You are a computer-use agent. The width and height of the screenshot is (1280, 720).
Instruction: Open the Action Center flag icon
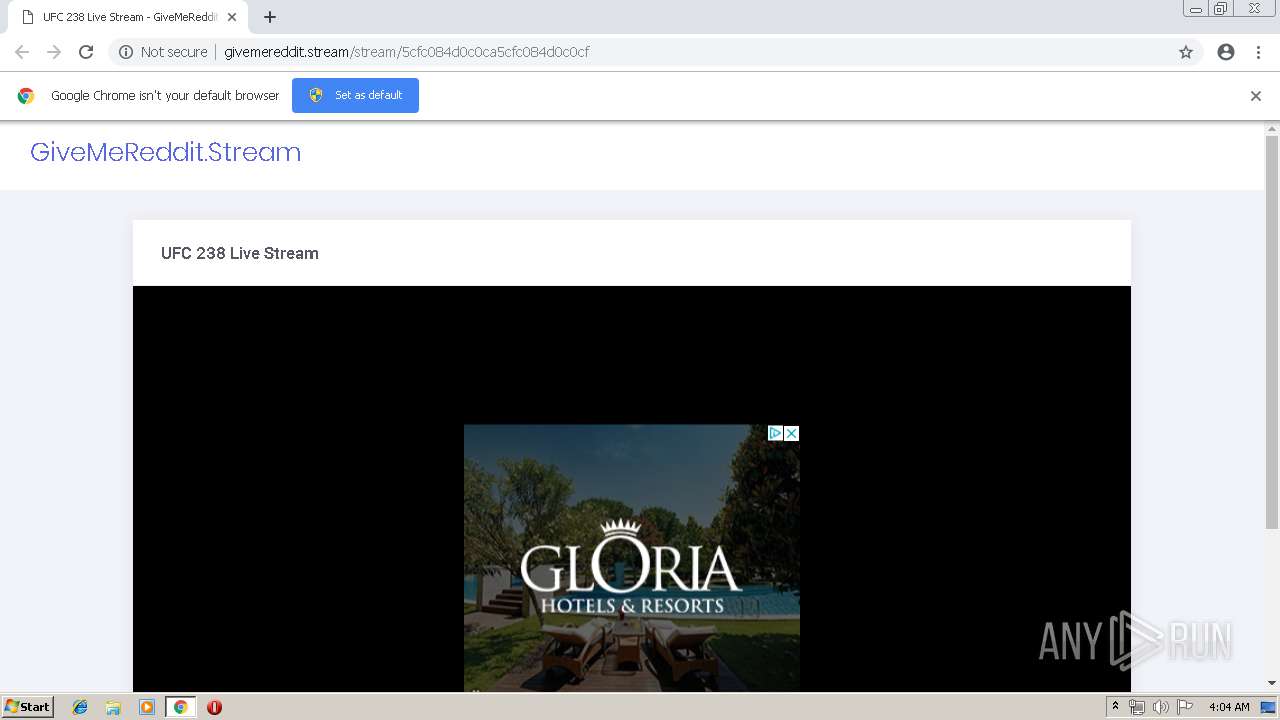pyautogui.click(x=1184, y=707)
